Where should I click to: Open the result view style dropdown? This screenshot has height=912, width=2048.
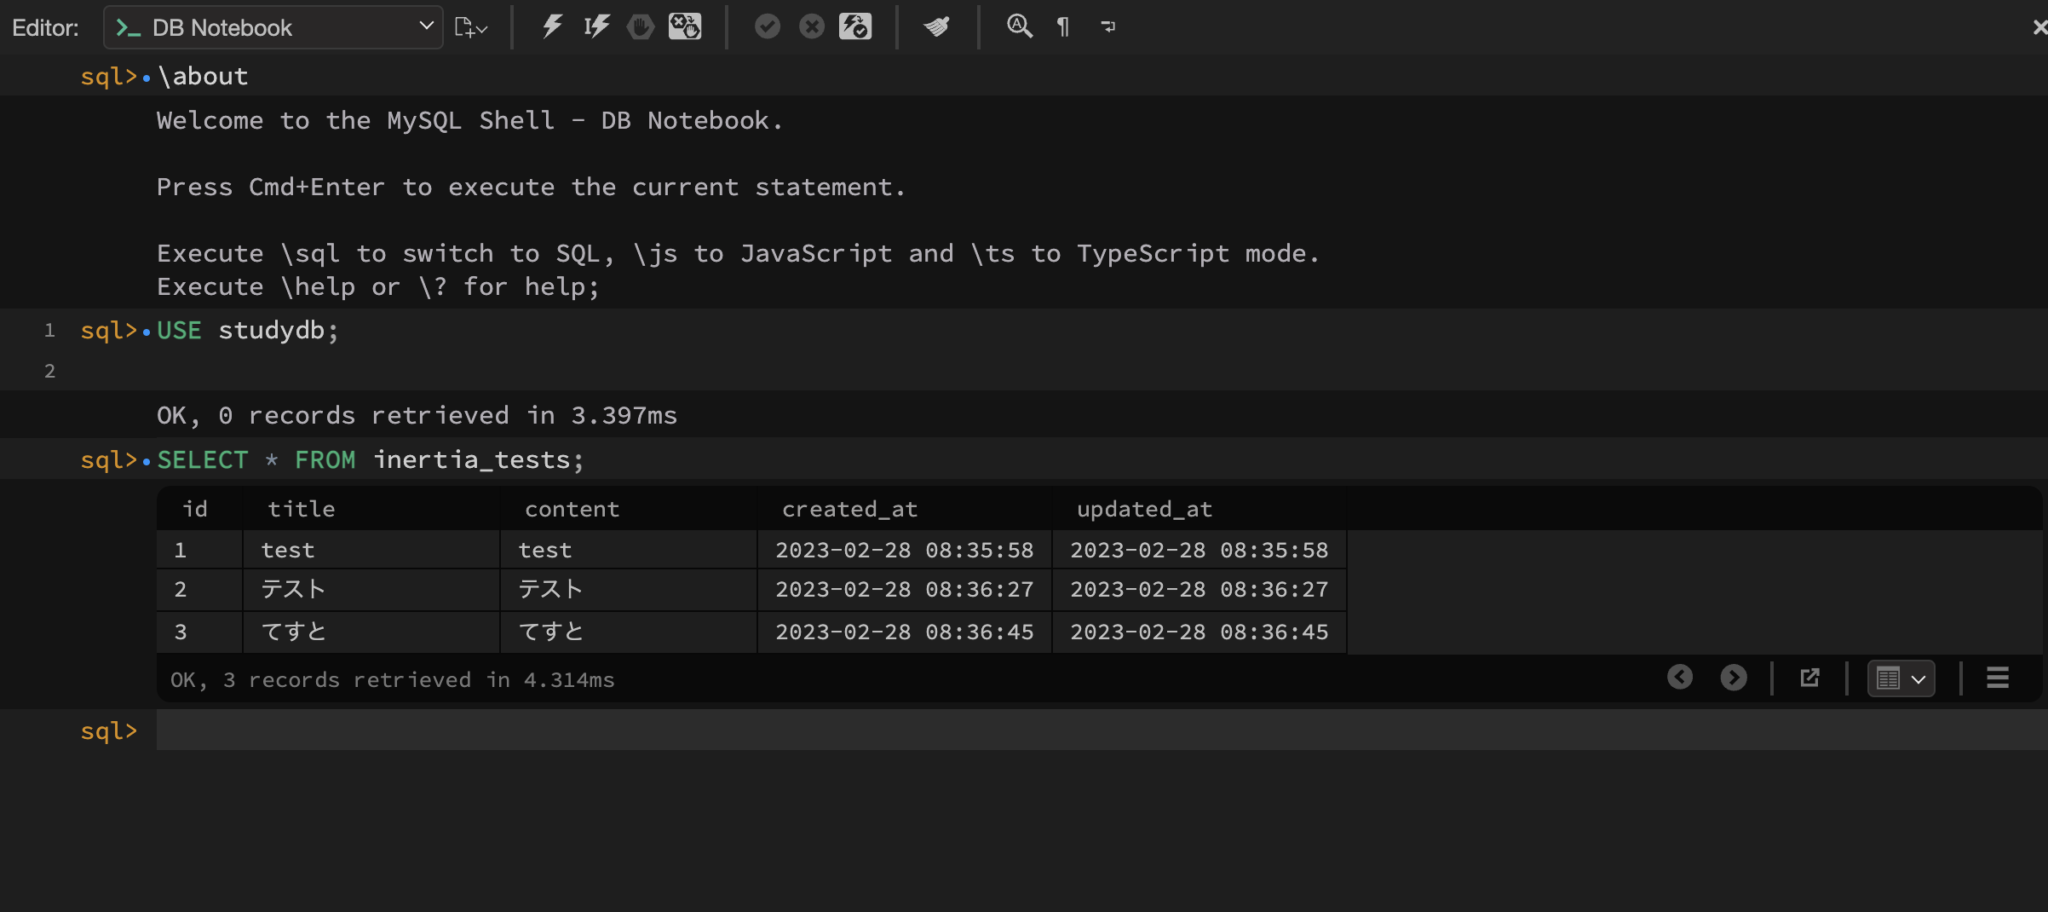click(1916, 678)
